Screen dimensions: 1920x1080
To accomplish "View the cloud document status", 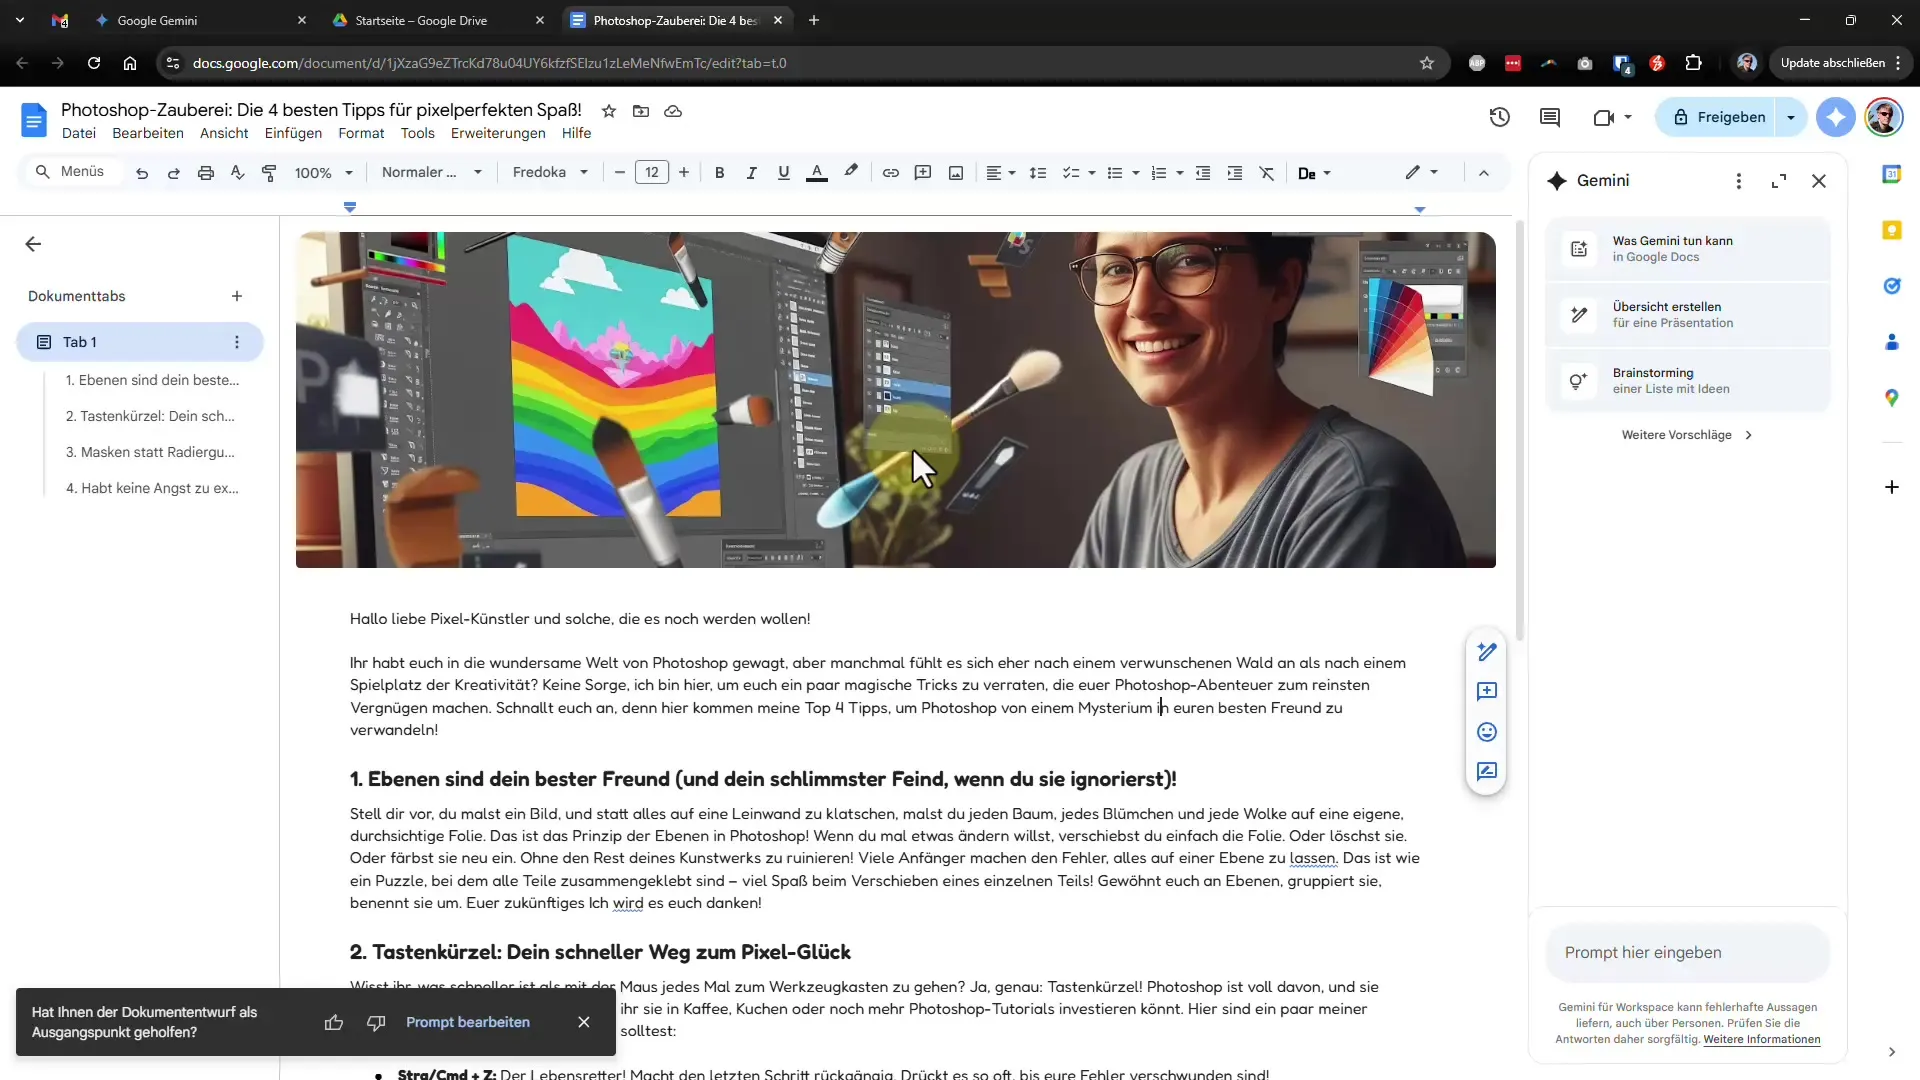I will pos(673,111).
